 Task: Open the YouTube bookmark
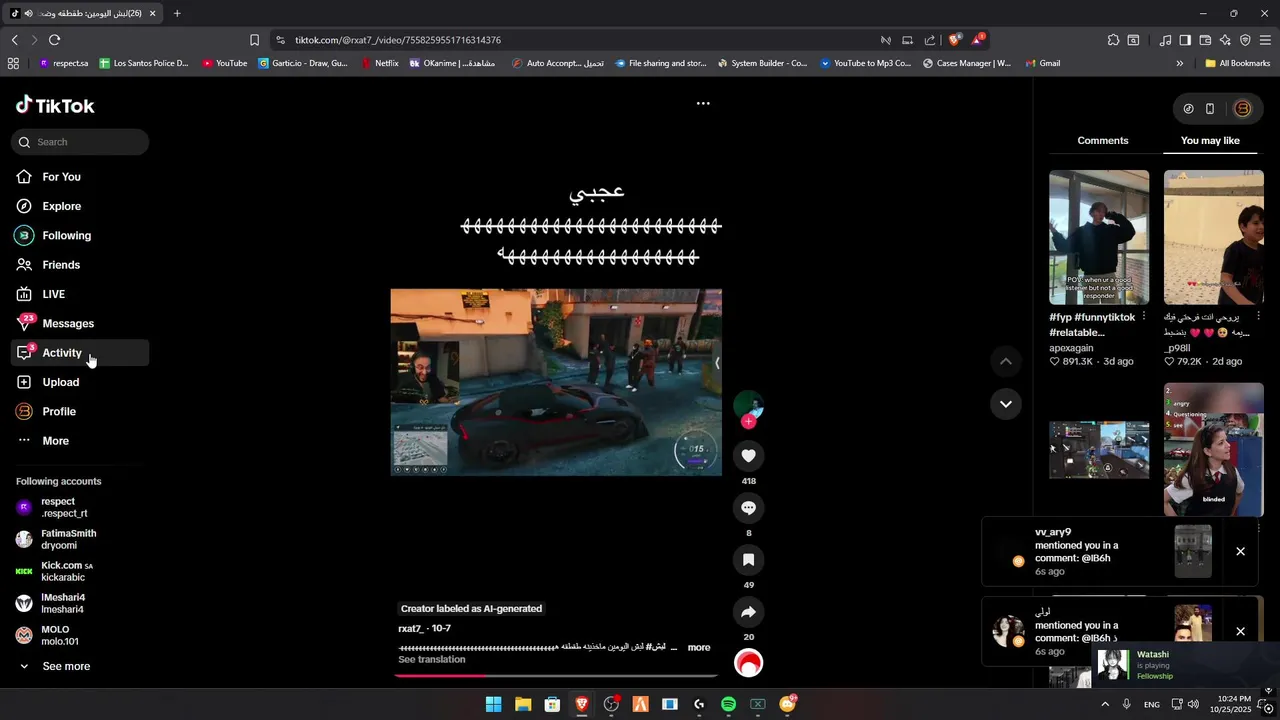click(224, 63)
